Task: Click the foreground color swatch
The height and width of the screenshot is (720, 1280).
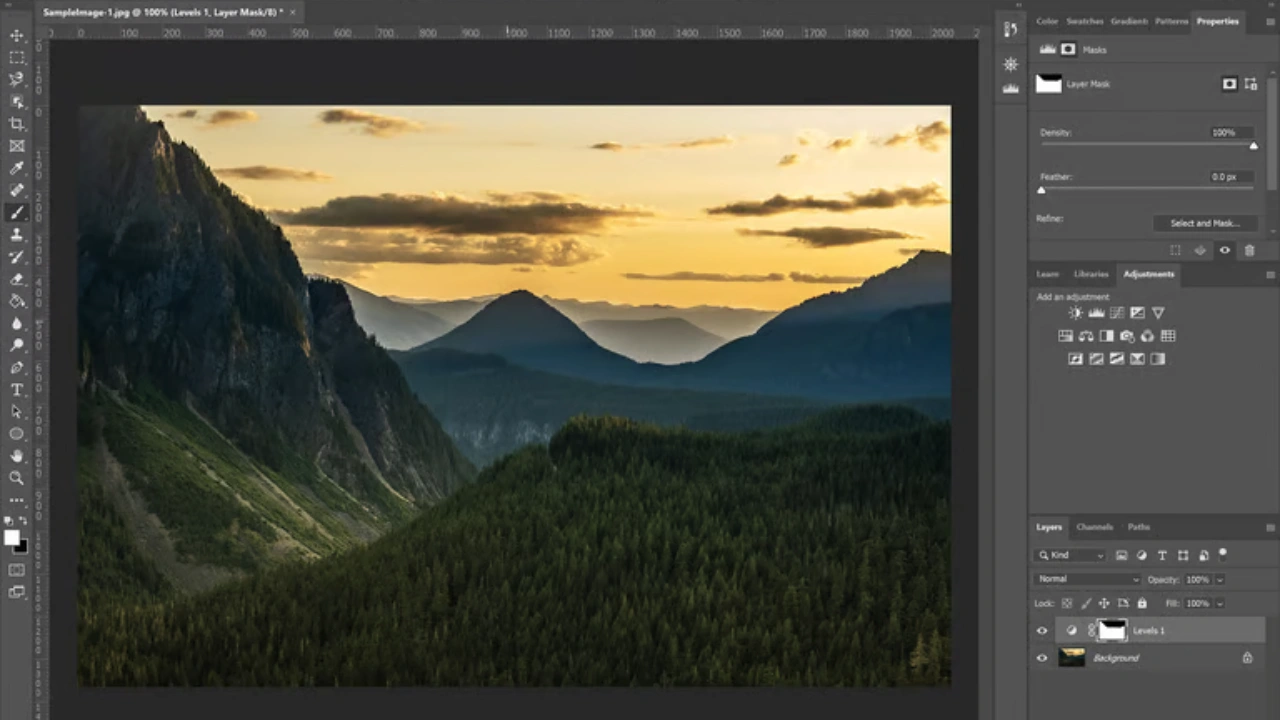Action: (12, 537)
